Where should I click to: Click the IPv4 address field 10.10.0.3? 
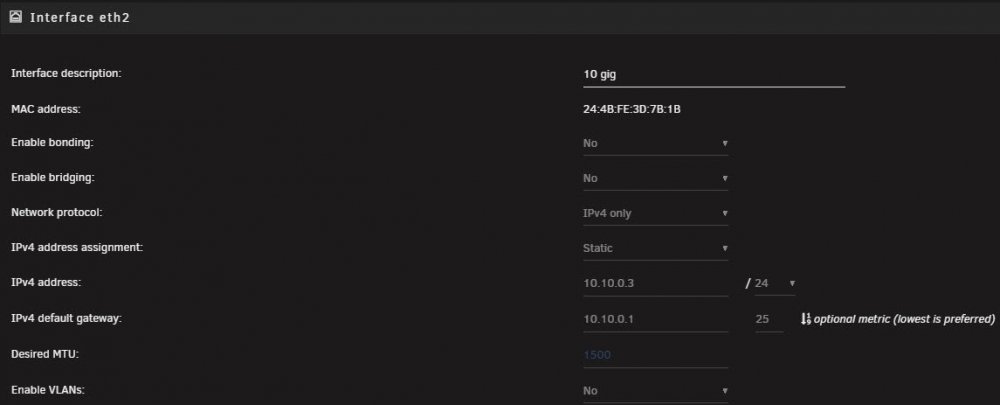tap(655, 284)
